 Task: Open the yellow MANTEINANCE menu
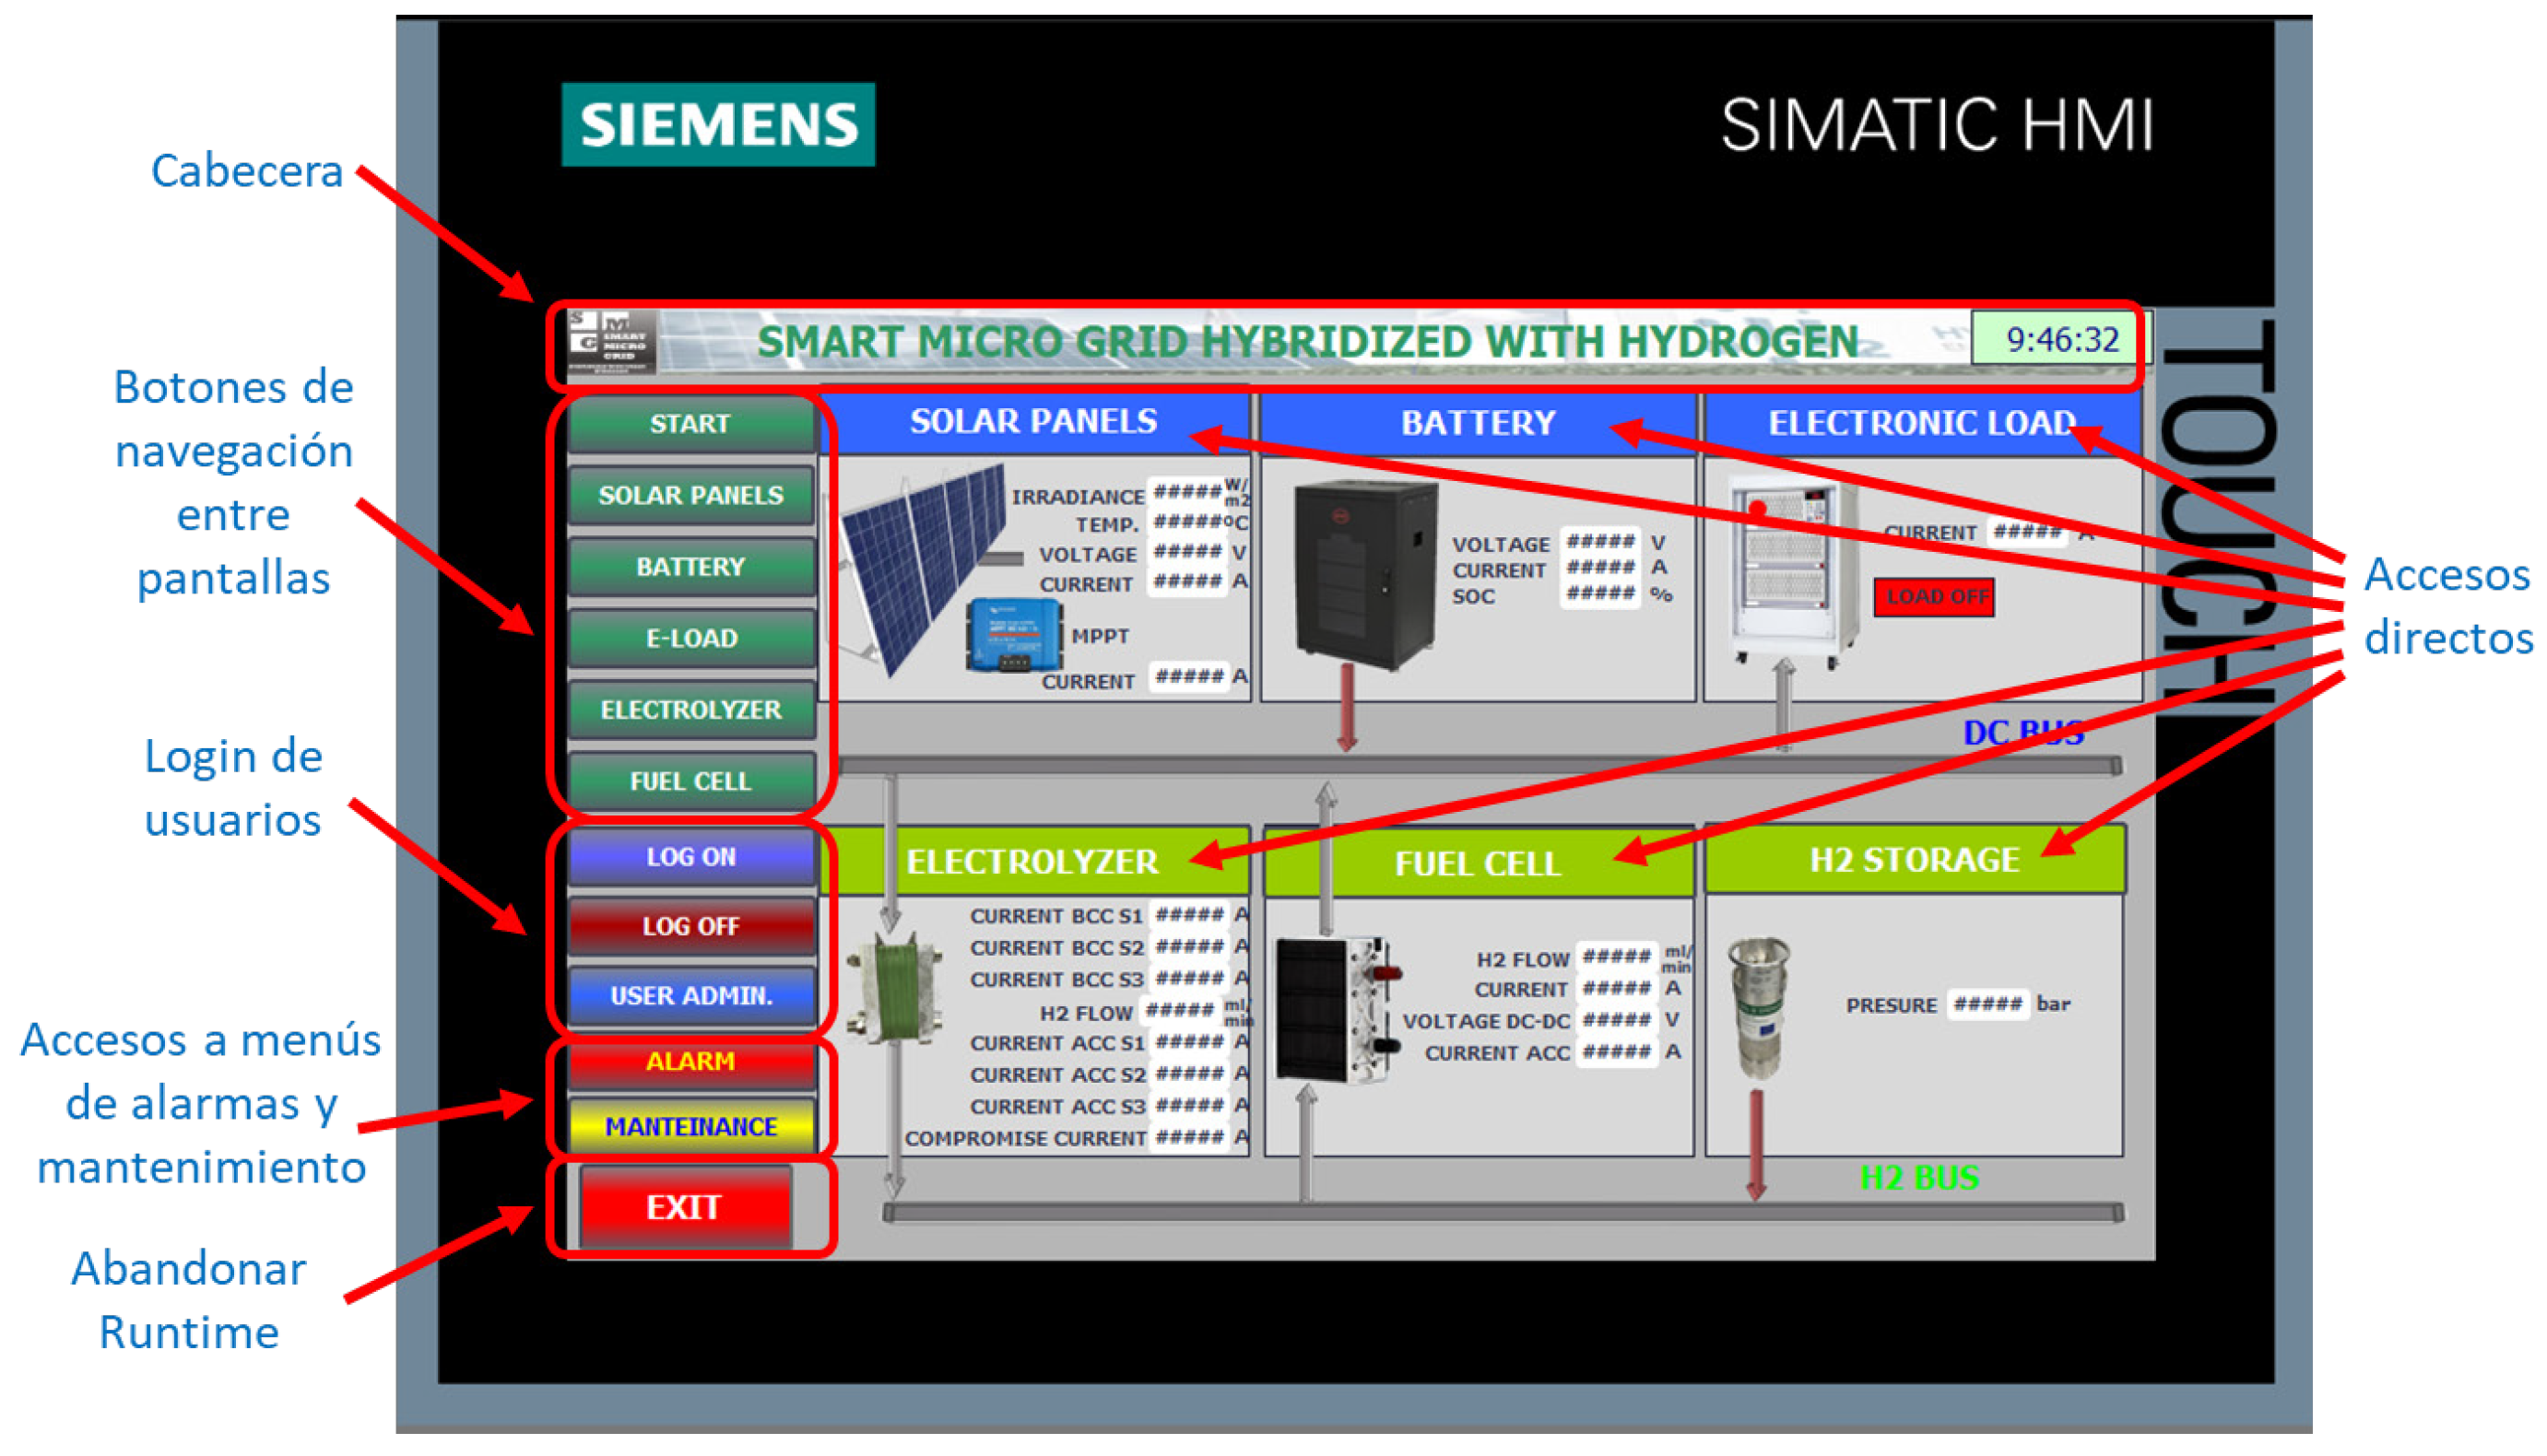click(x=691, y=1127)
